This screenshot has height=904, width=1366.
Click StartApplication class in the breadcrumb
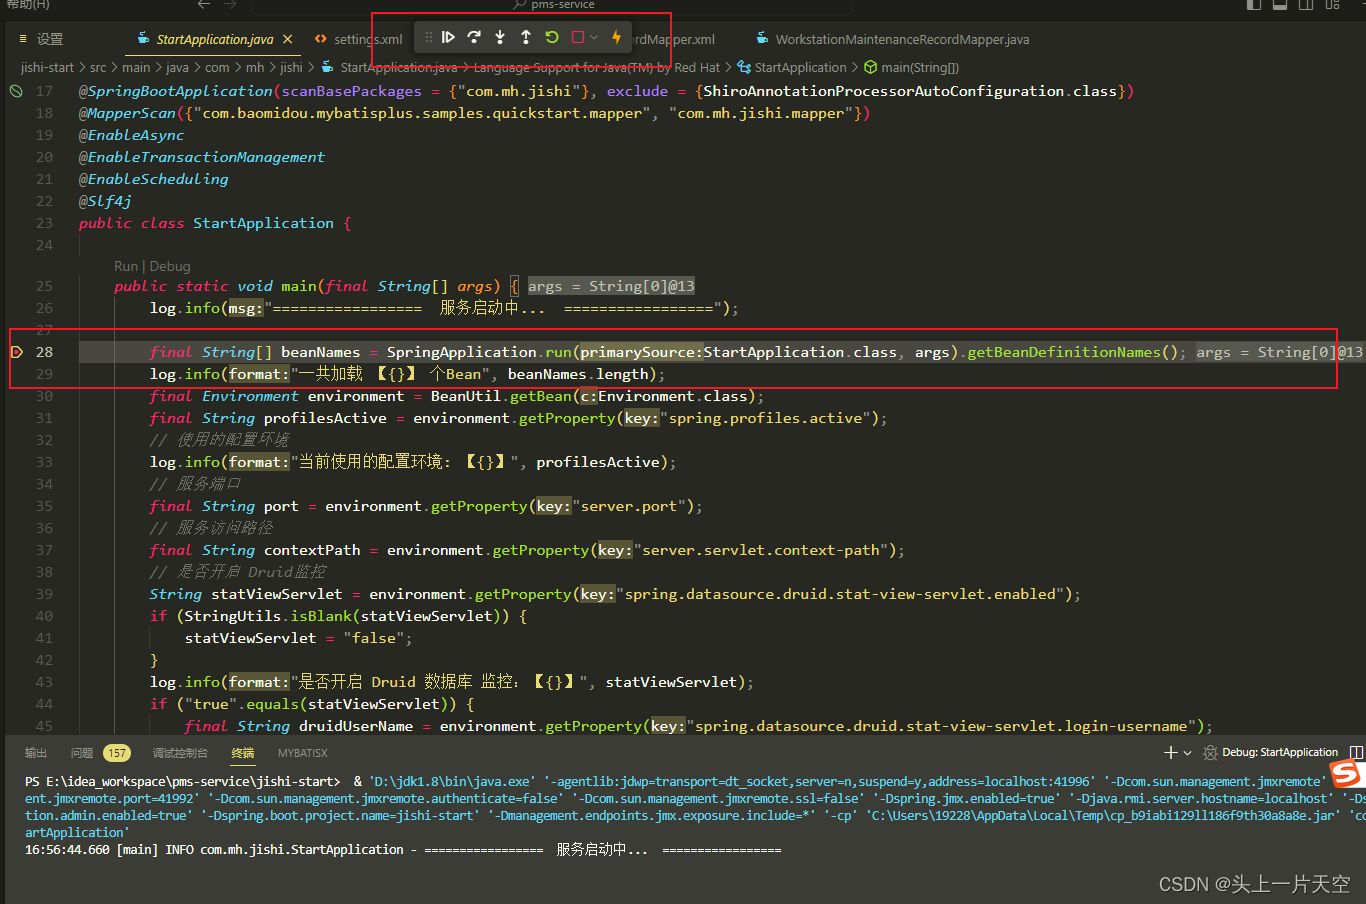792,67
